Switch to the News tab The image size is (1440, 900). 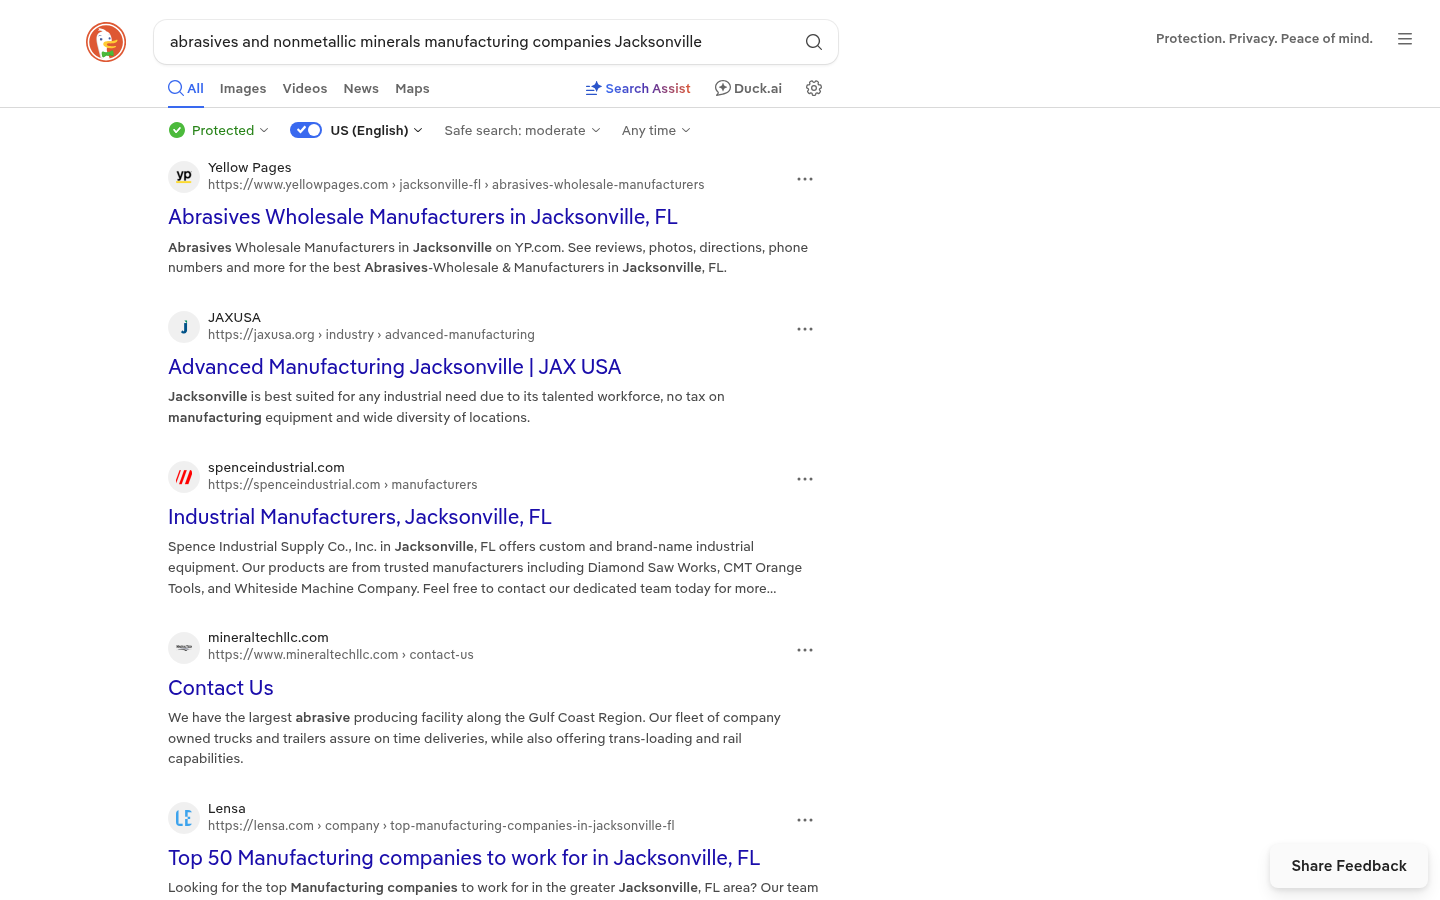pyautogui.click(x=361, y=88)
